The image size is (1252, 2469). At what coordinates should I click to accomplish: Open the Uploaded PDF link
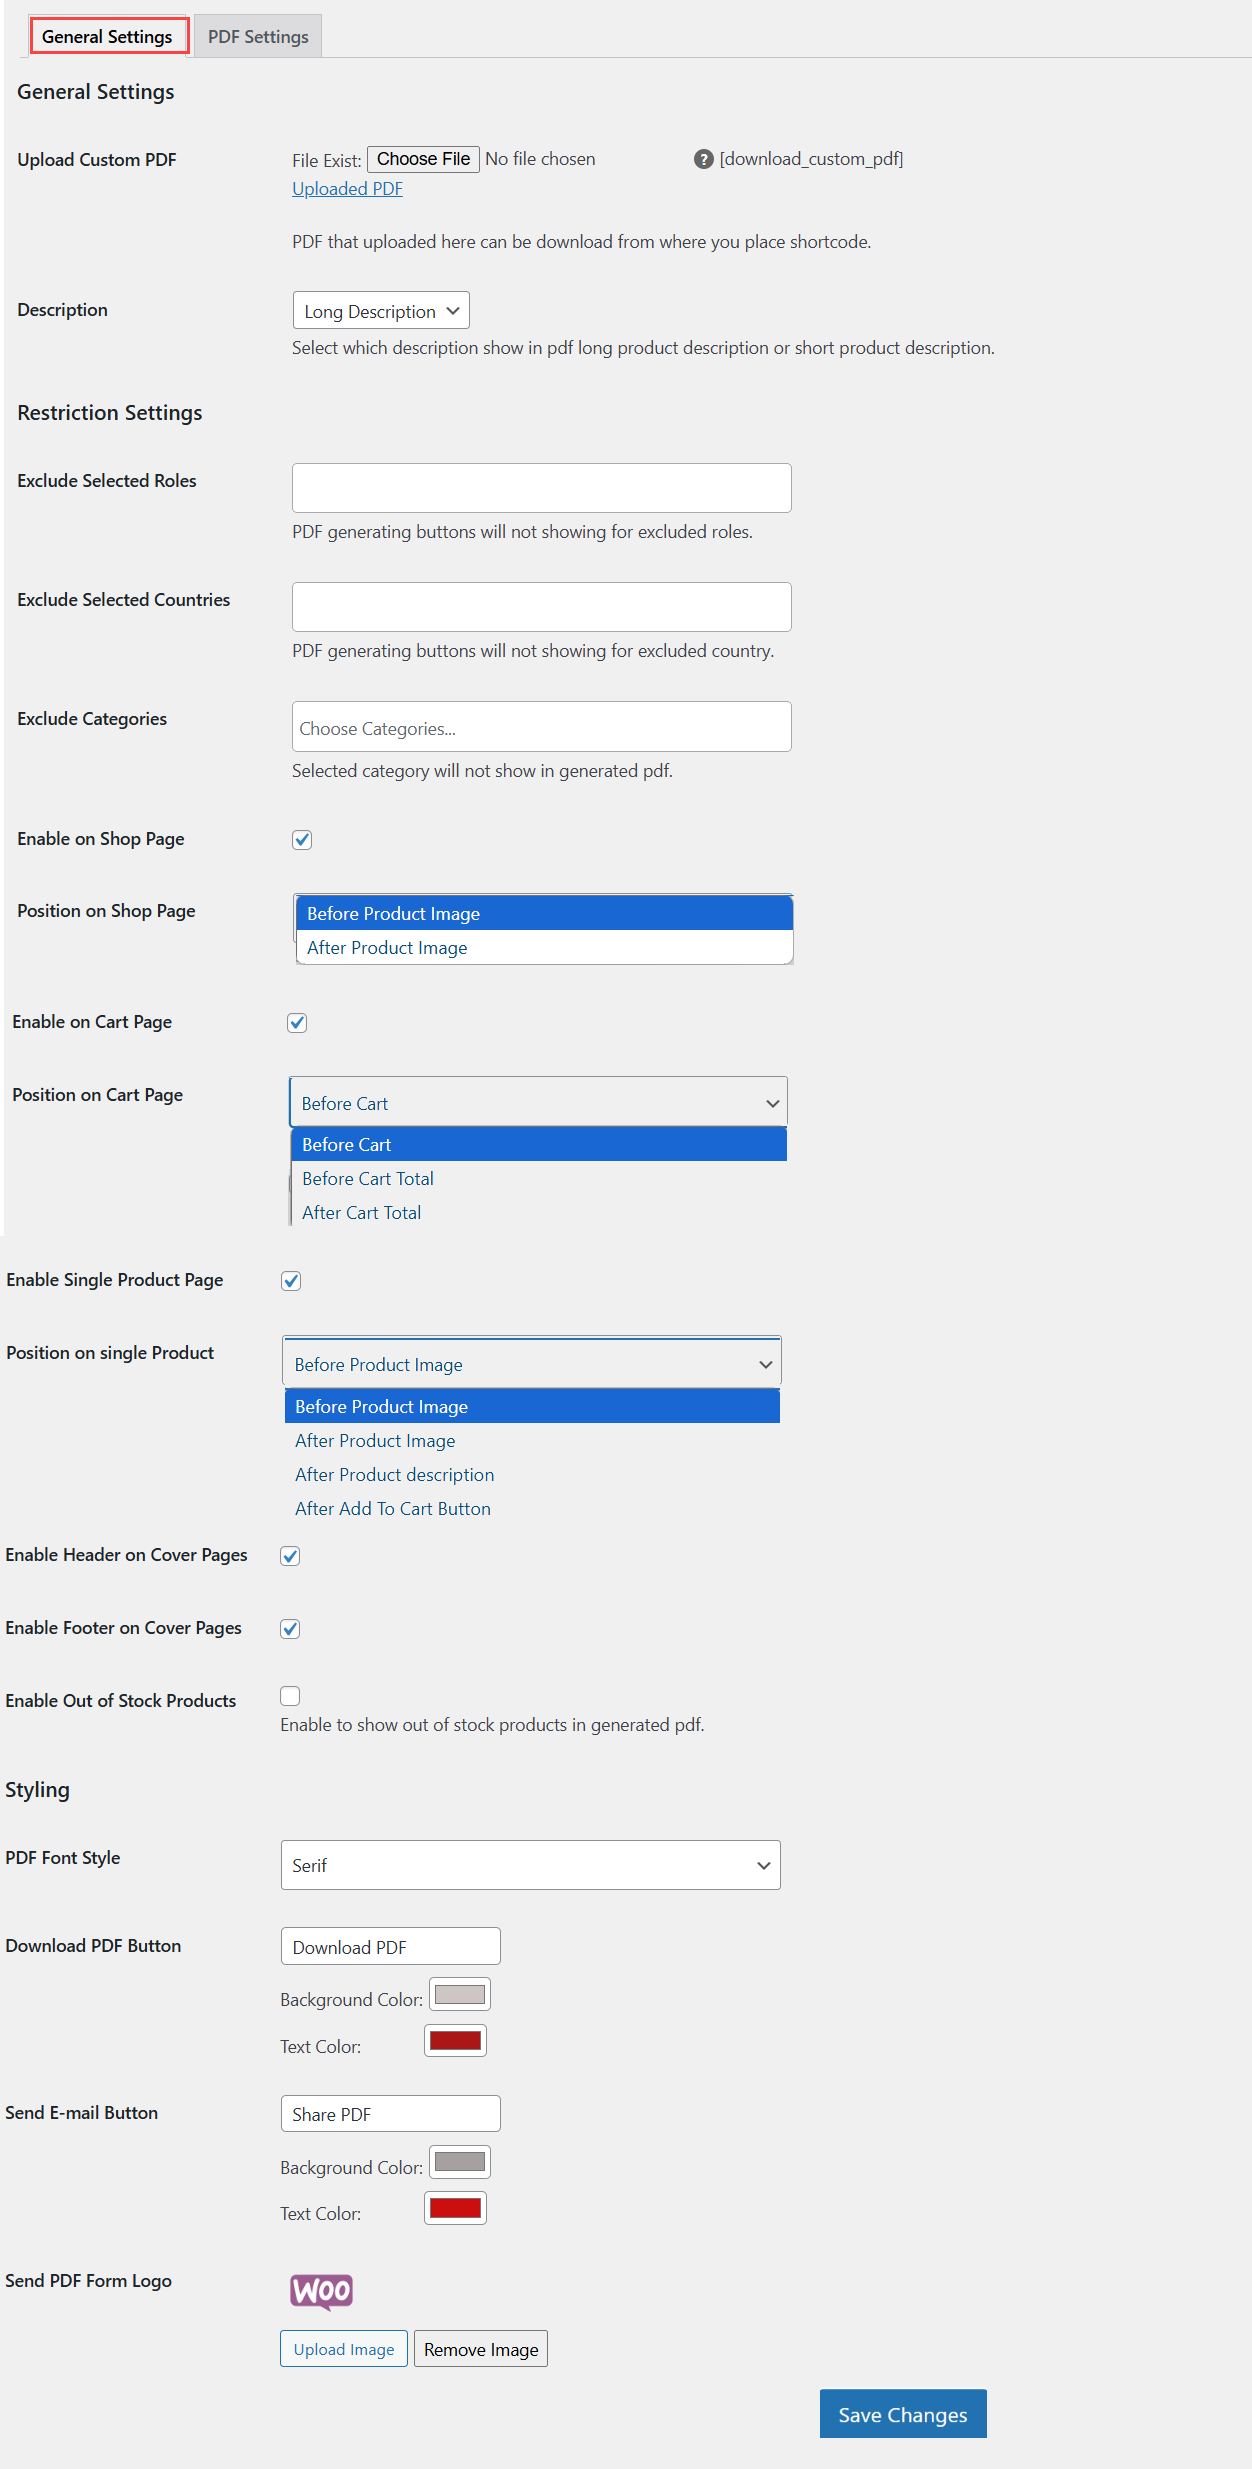pos(347,188)
